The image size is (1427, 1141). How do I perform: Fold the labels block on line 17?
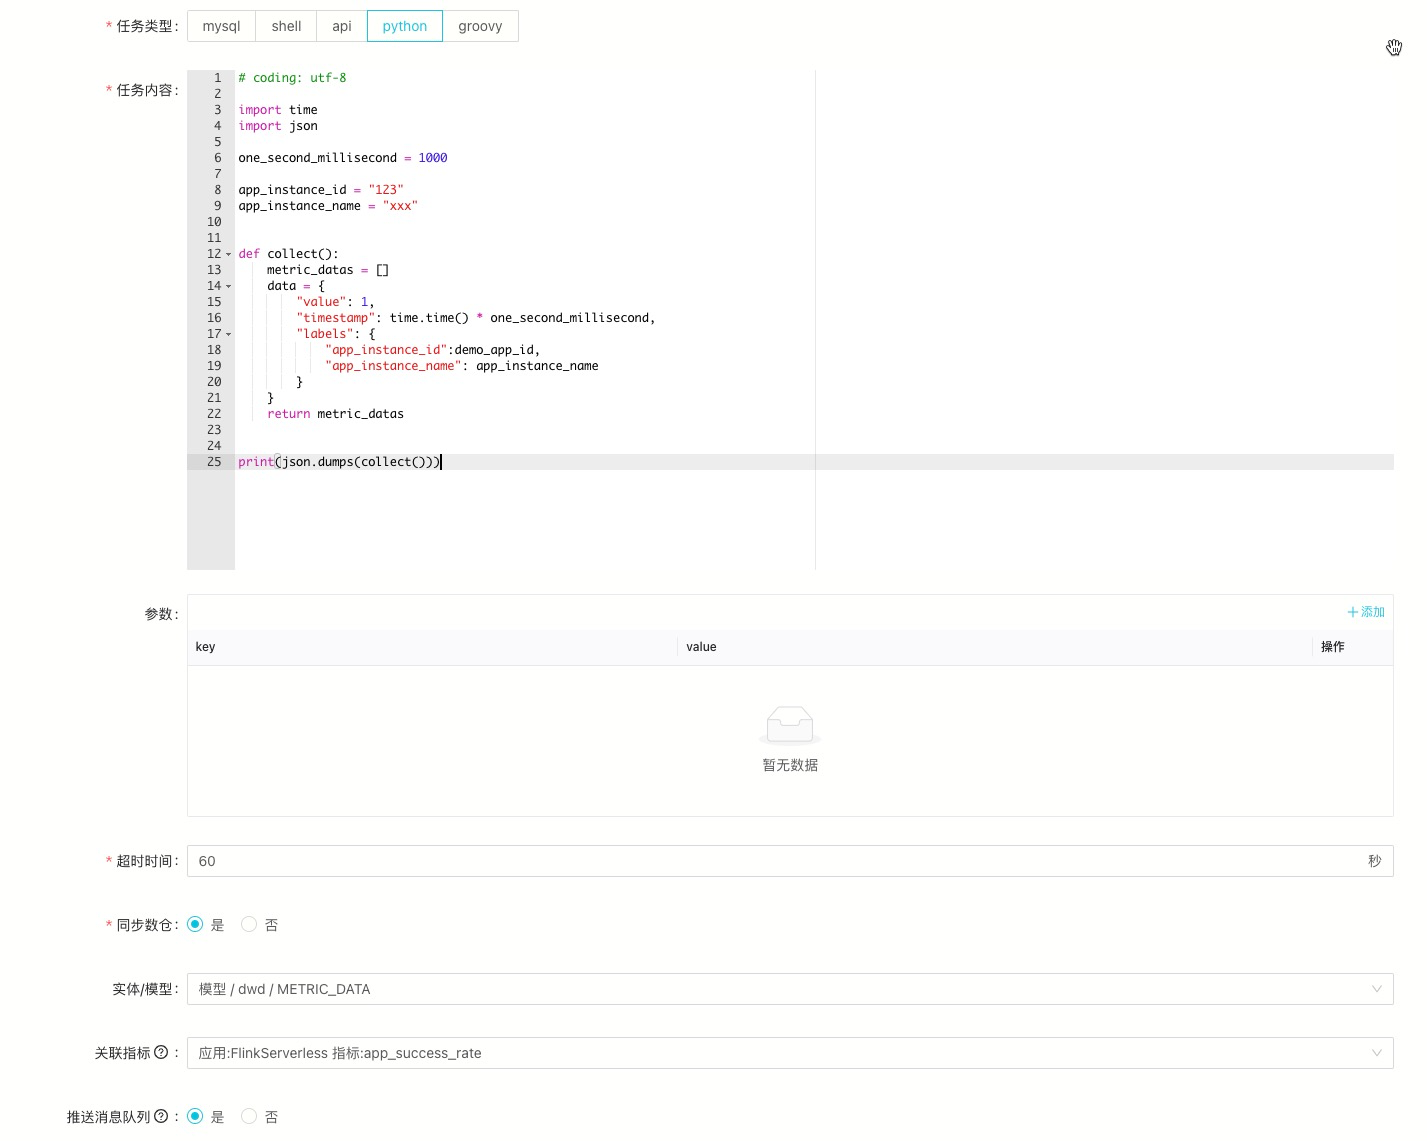tap(229, 335)
